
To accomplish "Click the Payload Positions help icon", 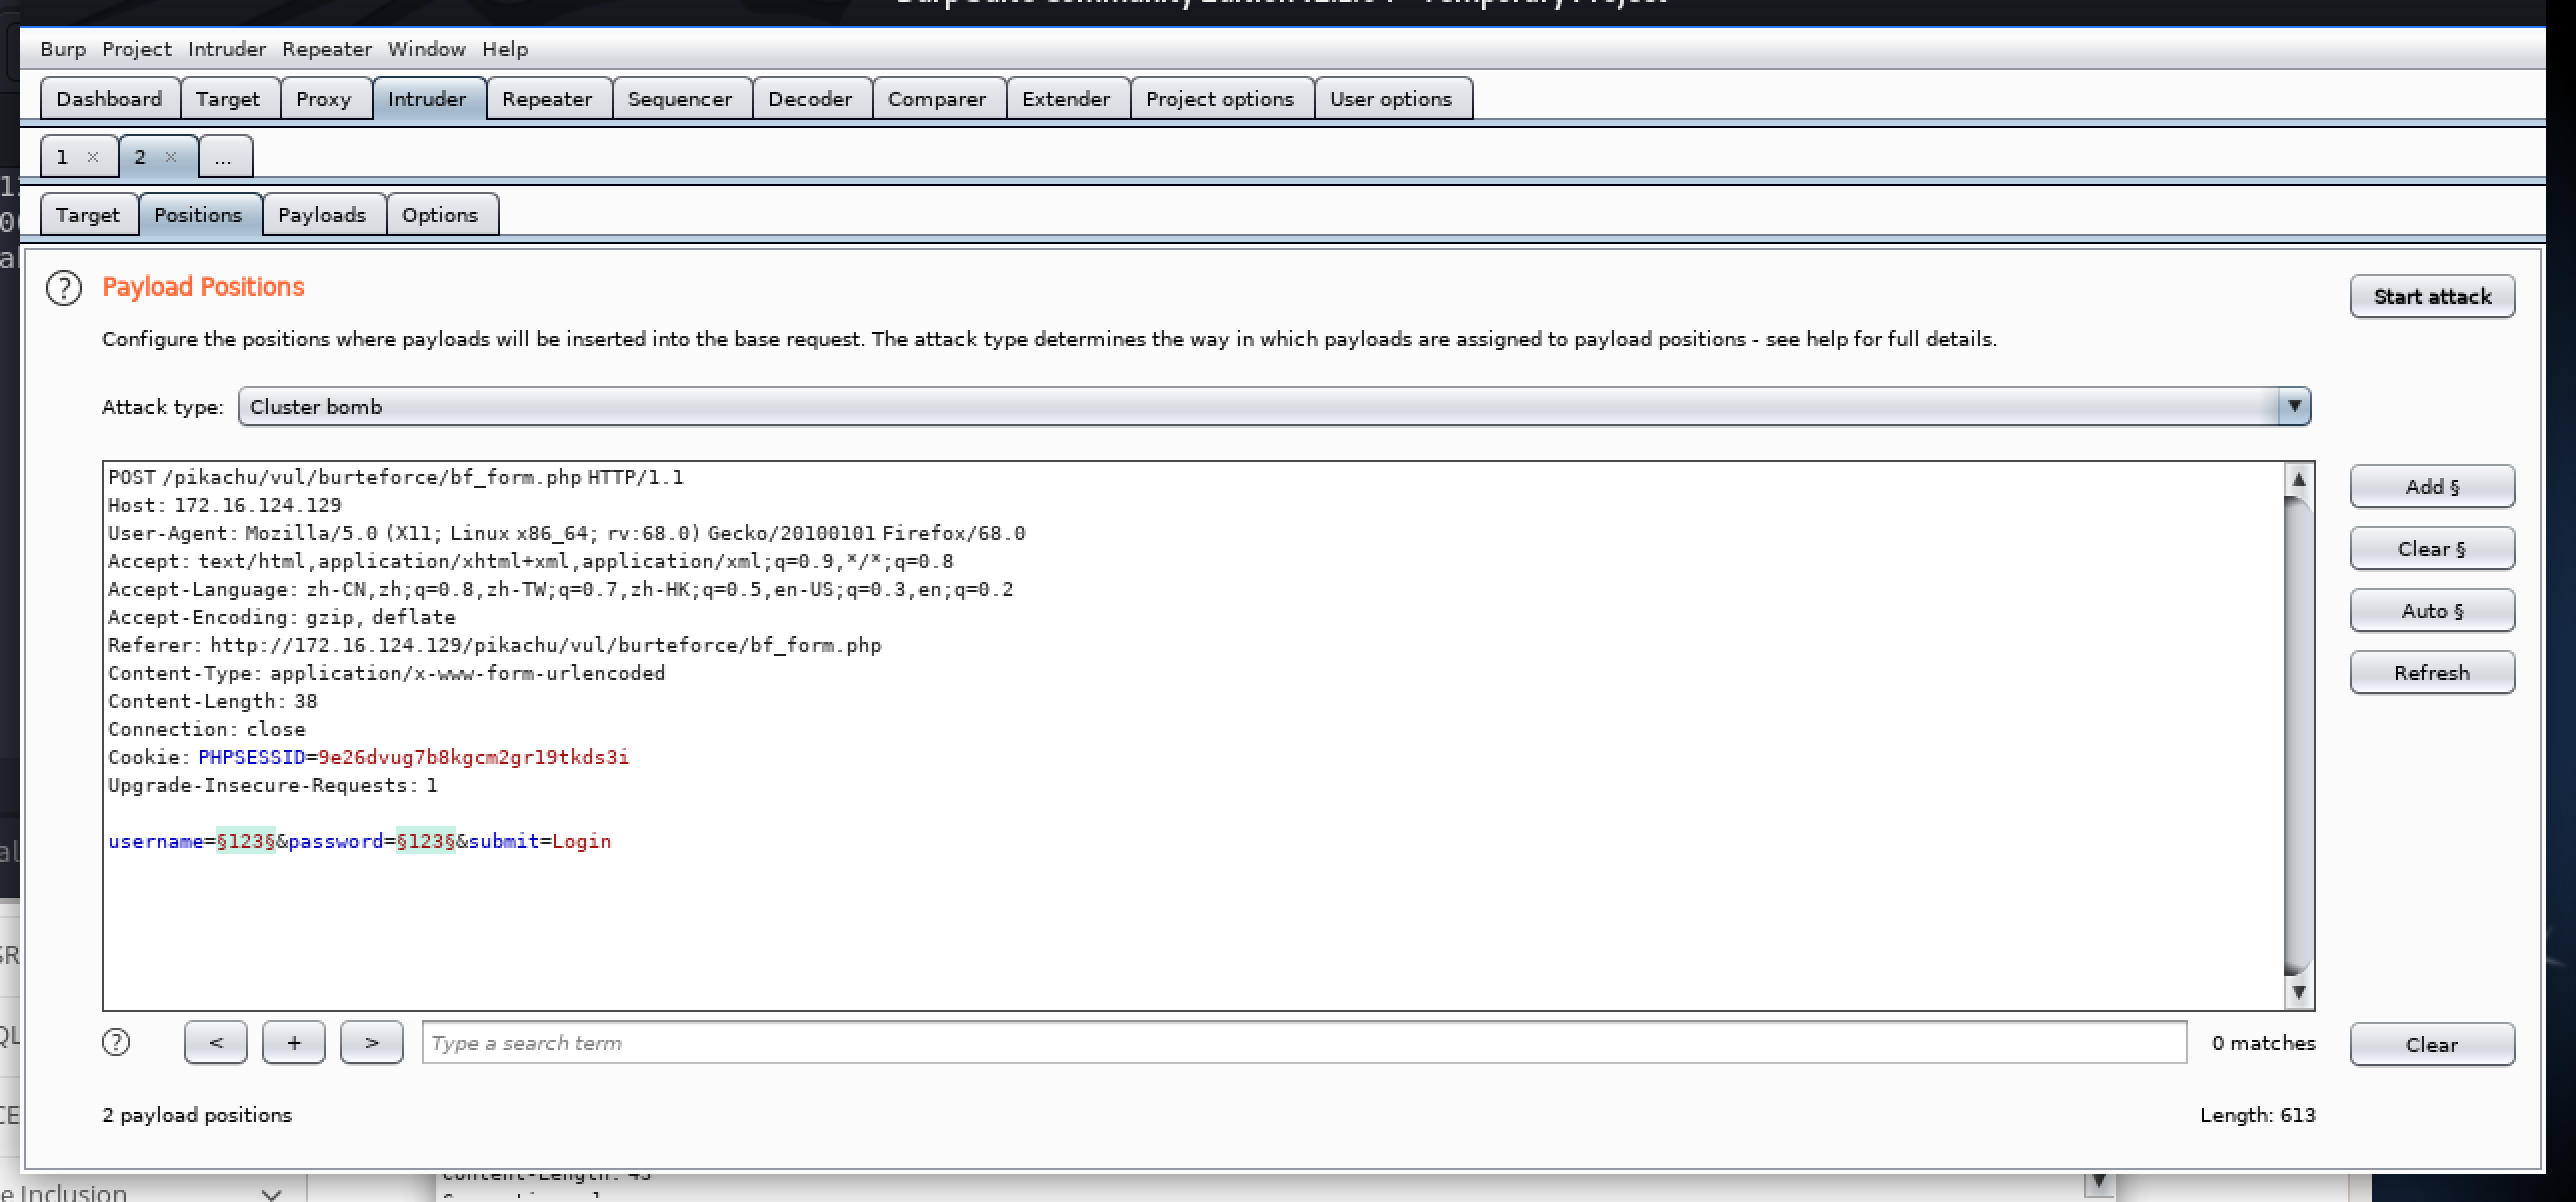I will [64, 288].
